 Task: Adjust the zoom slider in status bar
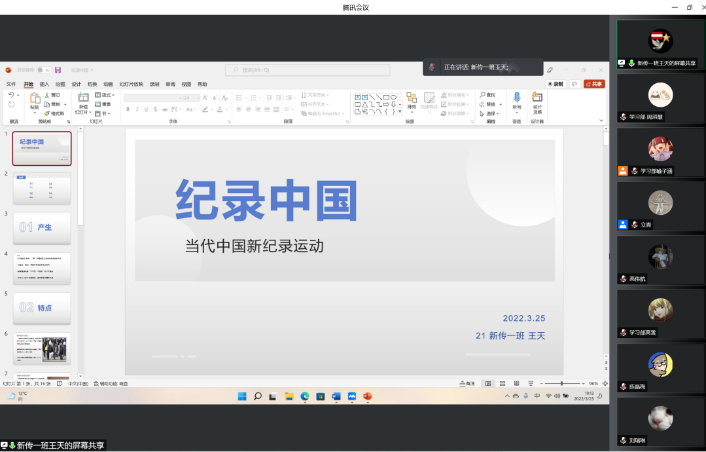[562, 383]
